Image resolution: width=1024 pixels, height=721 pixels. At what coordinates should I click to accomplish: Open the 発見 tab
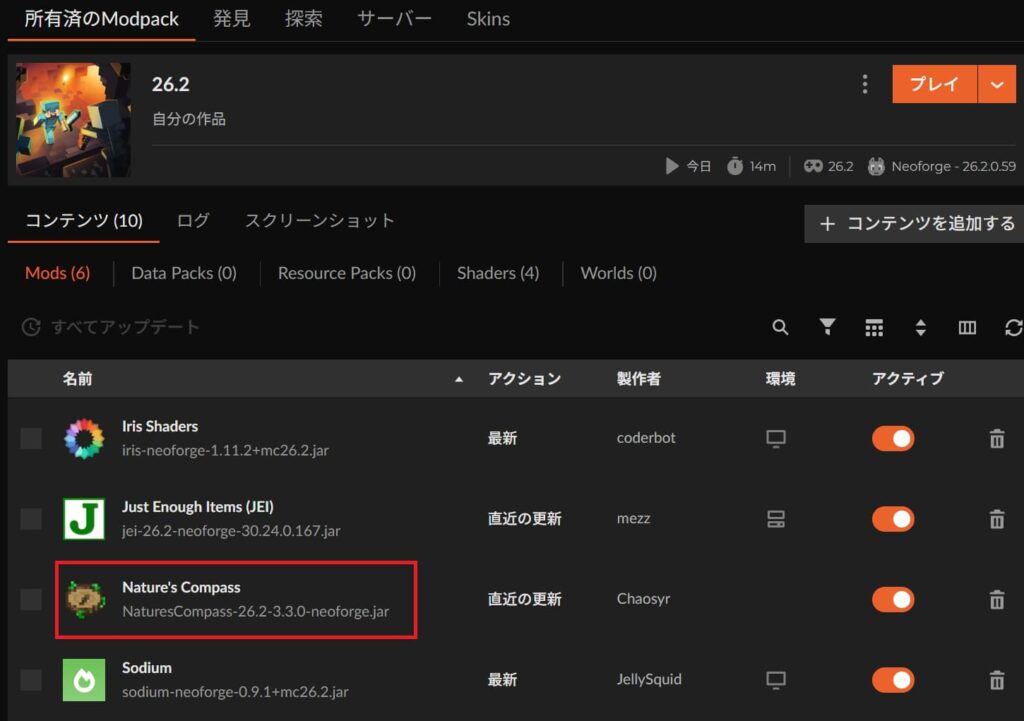pyautogui.click(x=232, y=19)
